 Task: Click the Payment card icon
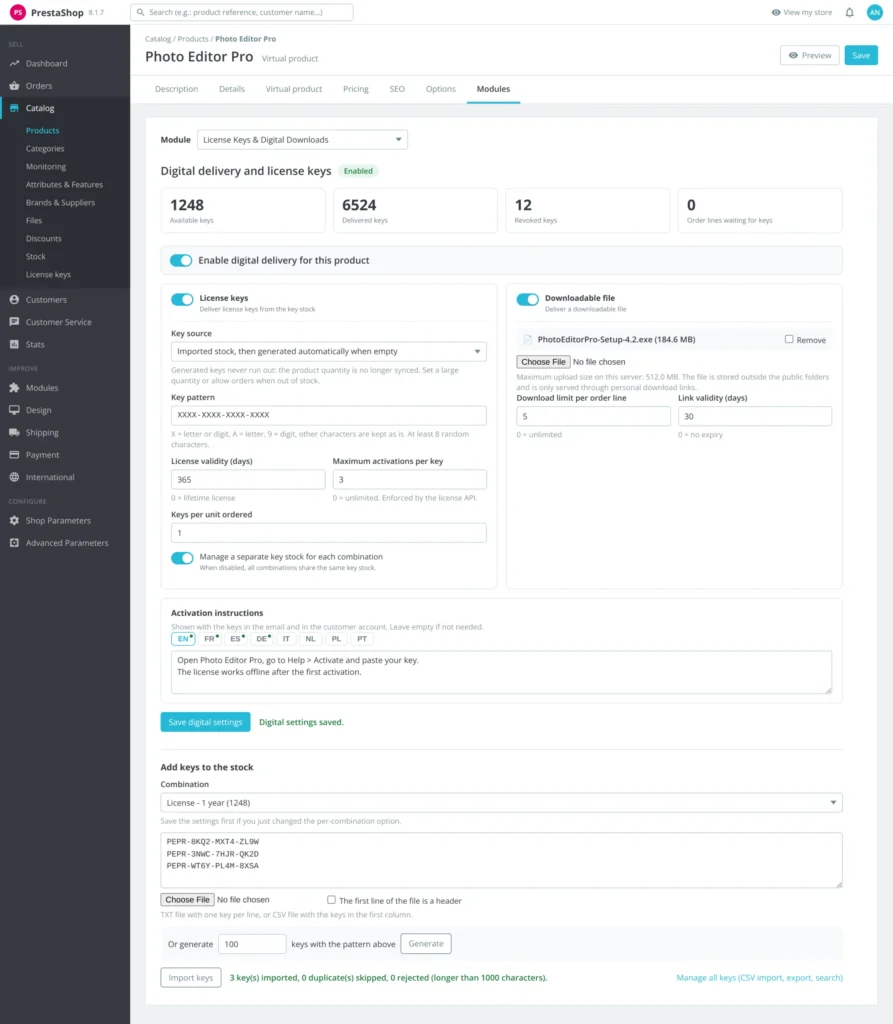pyautogui.click(x=14, y=455)
